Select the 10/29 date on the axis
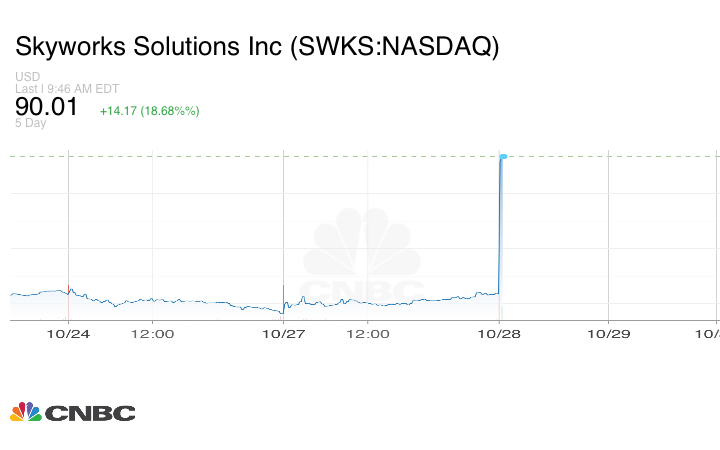This screenshot has height=450, width=720. [x=608, y=335]
